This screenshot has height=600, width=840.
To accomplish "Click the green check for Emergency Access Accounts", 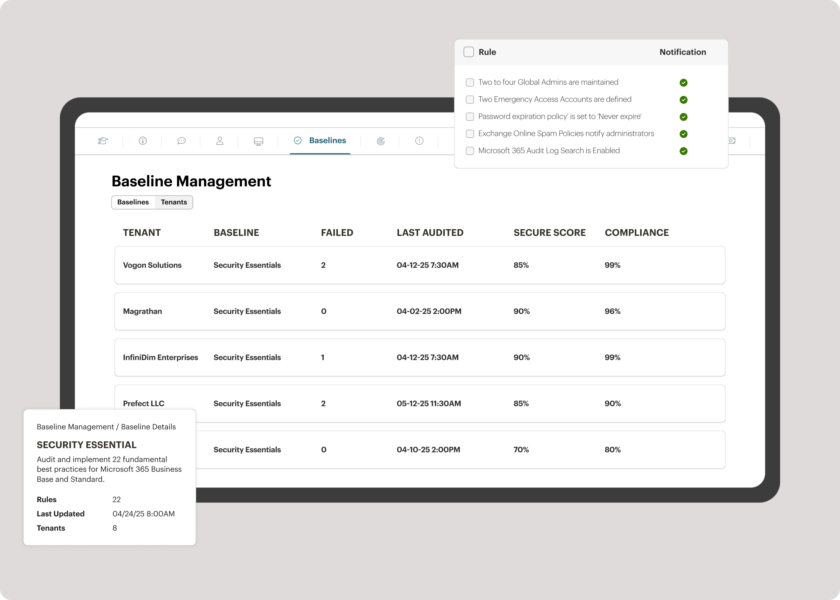I will click(684, 99).
